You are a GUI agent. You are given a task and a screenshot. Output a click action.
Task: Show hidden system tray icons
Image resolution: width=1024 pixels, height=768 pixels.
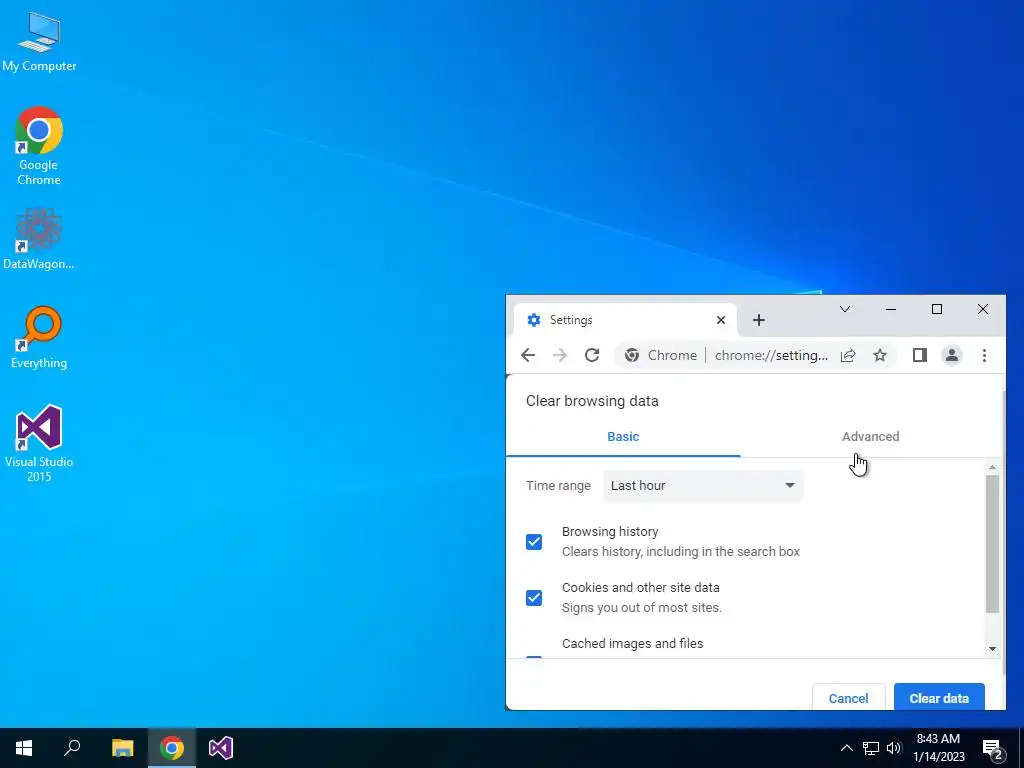[846, 748]
